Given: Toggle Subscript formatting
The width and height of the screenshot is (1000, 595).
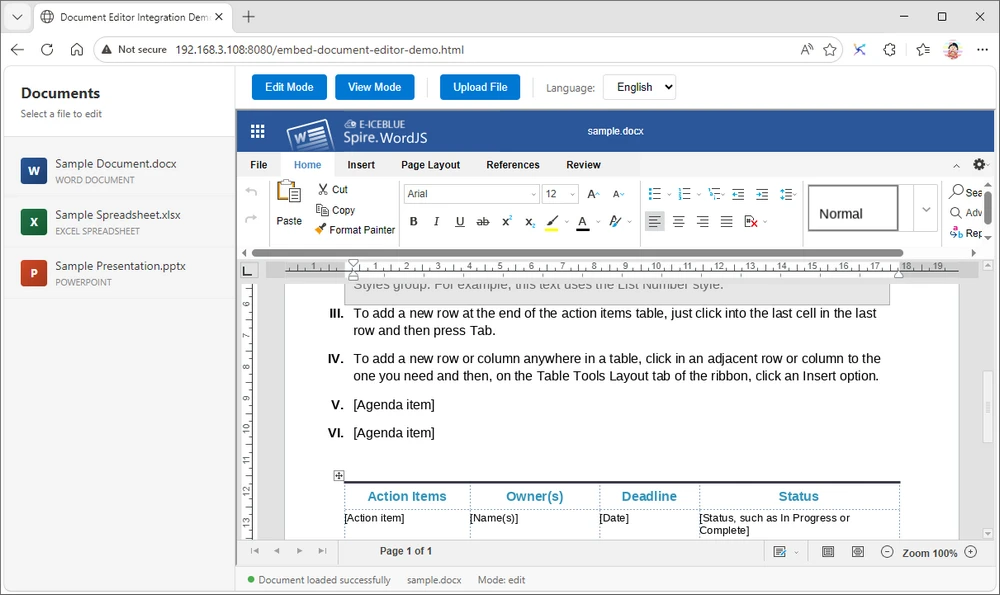Looking at the screenshot, I should pos(529,221).
